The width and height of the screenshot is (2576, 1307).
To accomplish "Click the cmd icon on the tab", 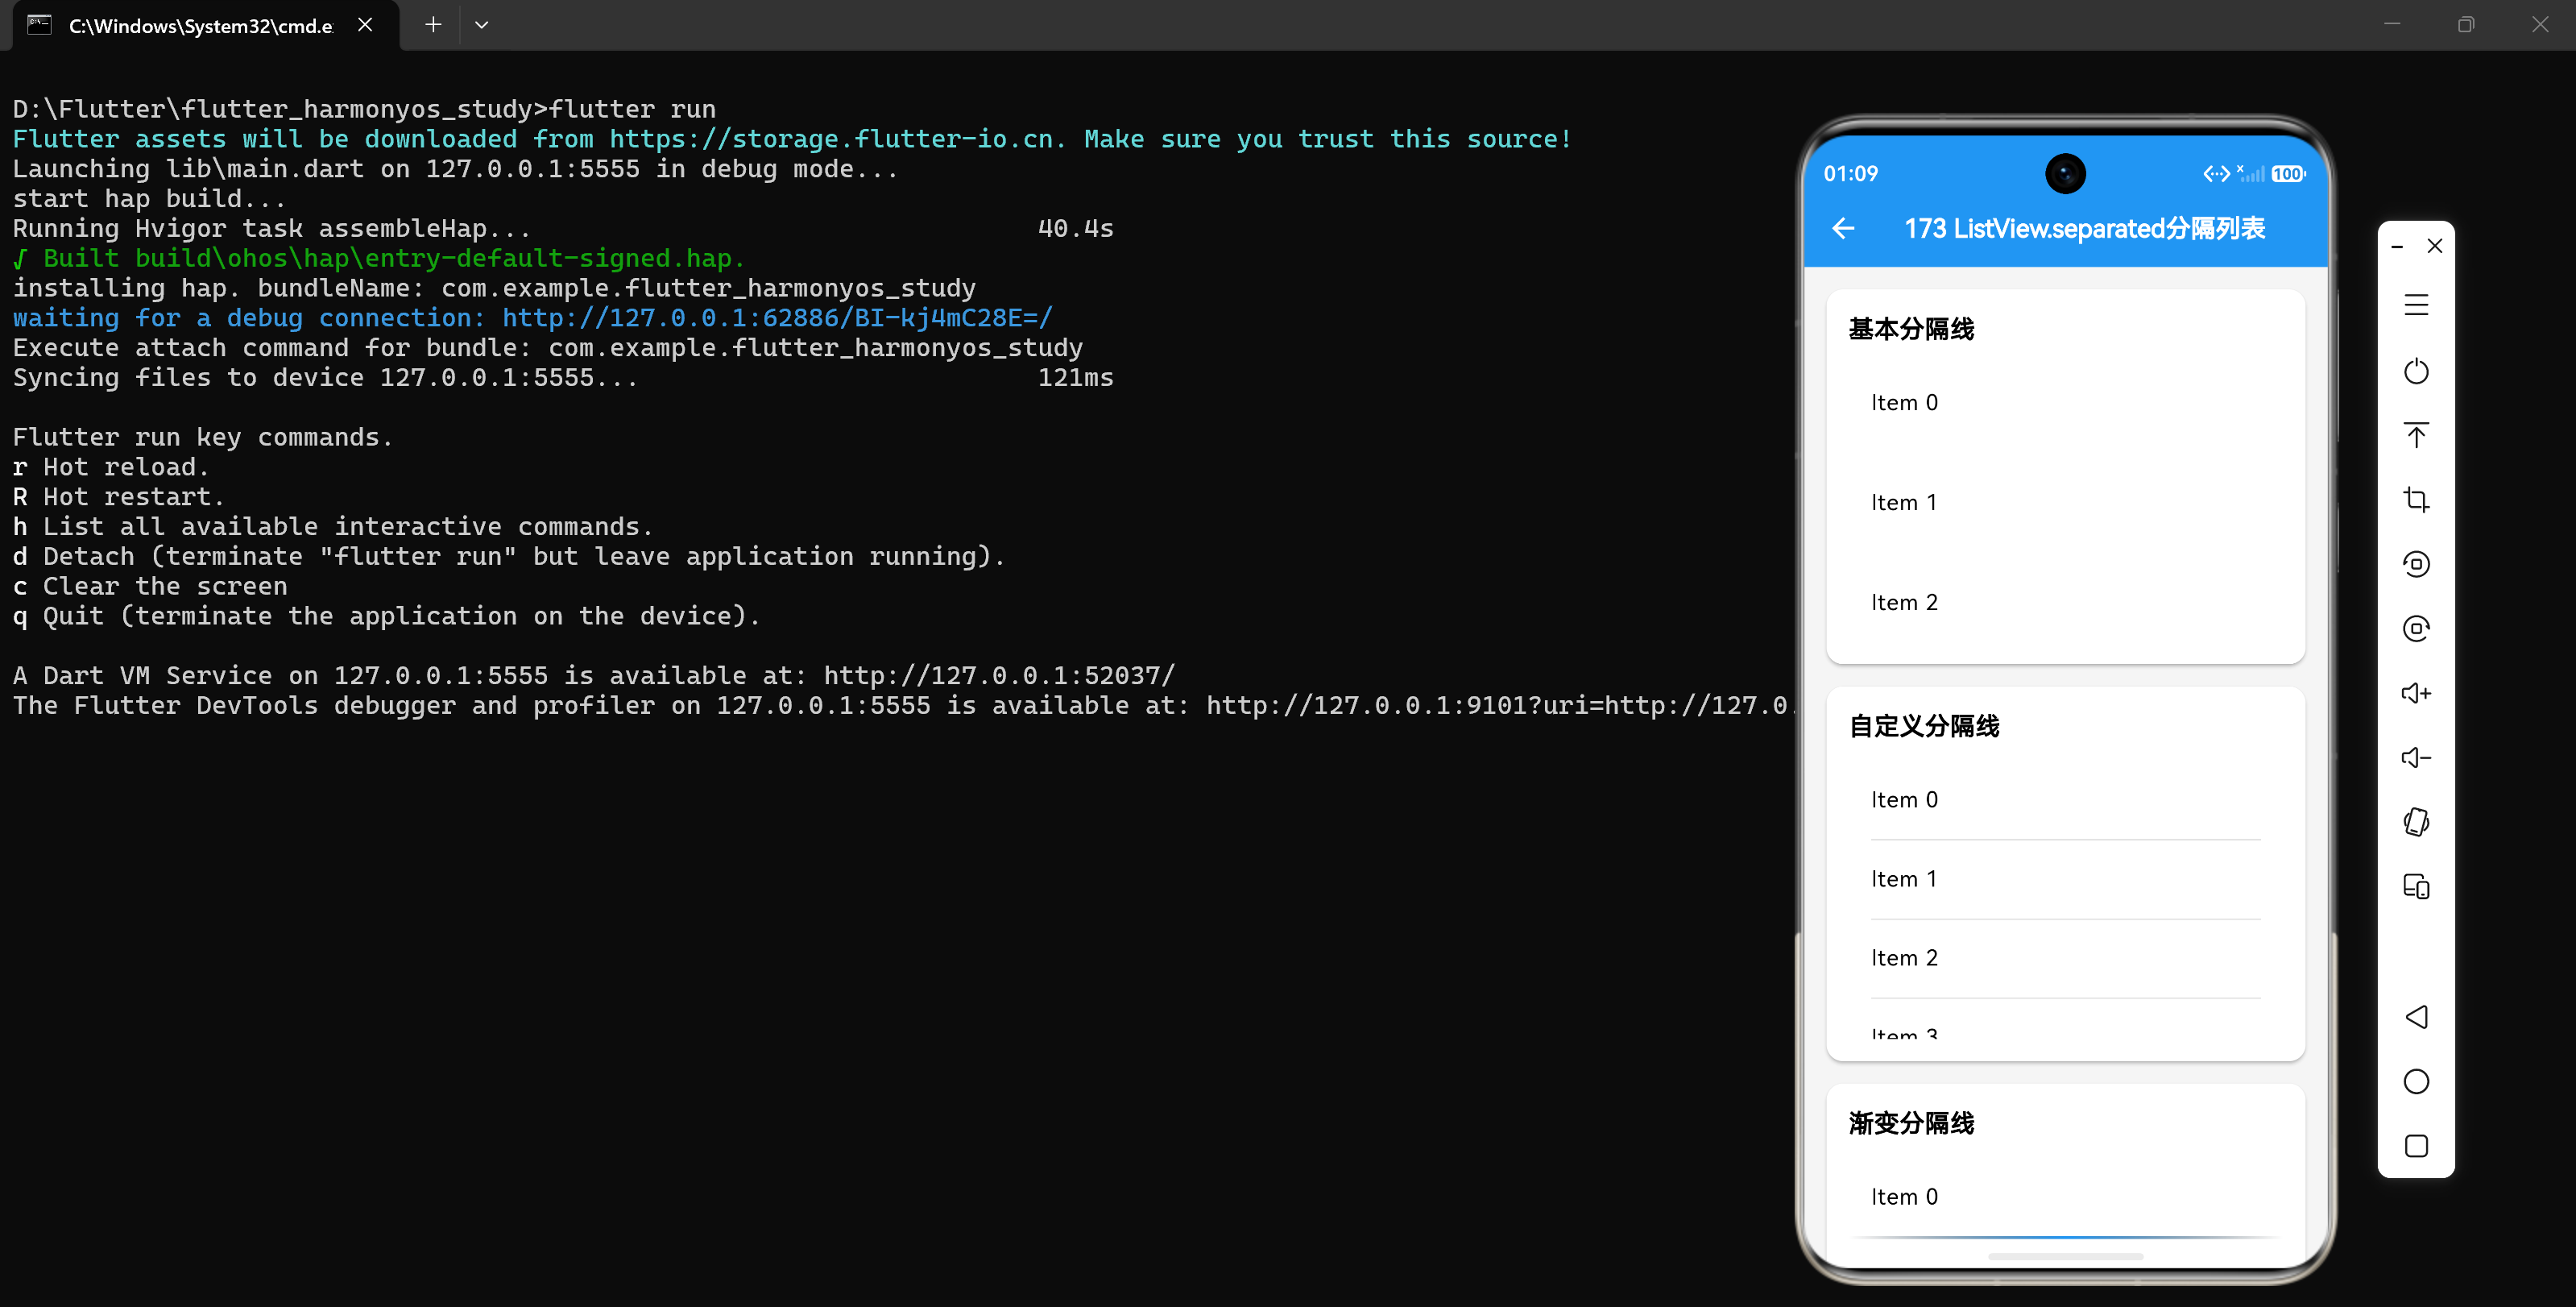I will point(39,25).
